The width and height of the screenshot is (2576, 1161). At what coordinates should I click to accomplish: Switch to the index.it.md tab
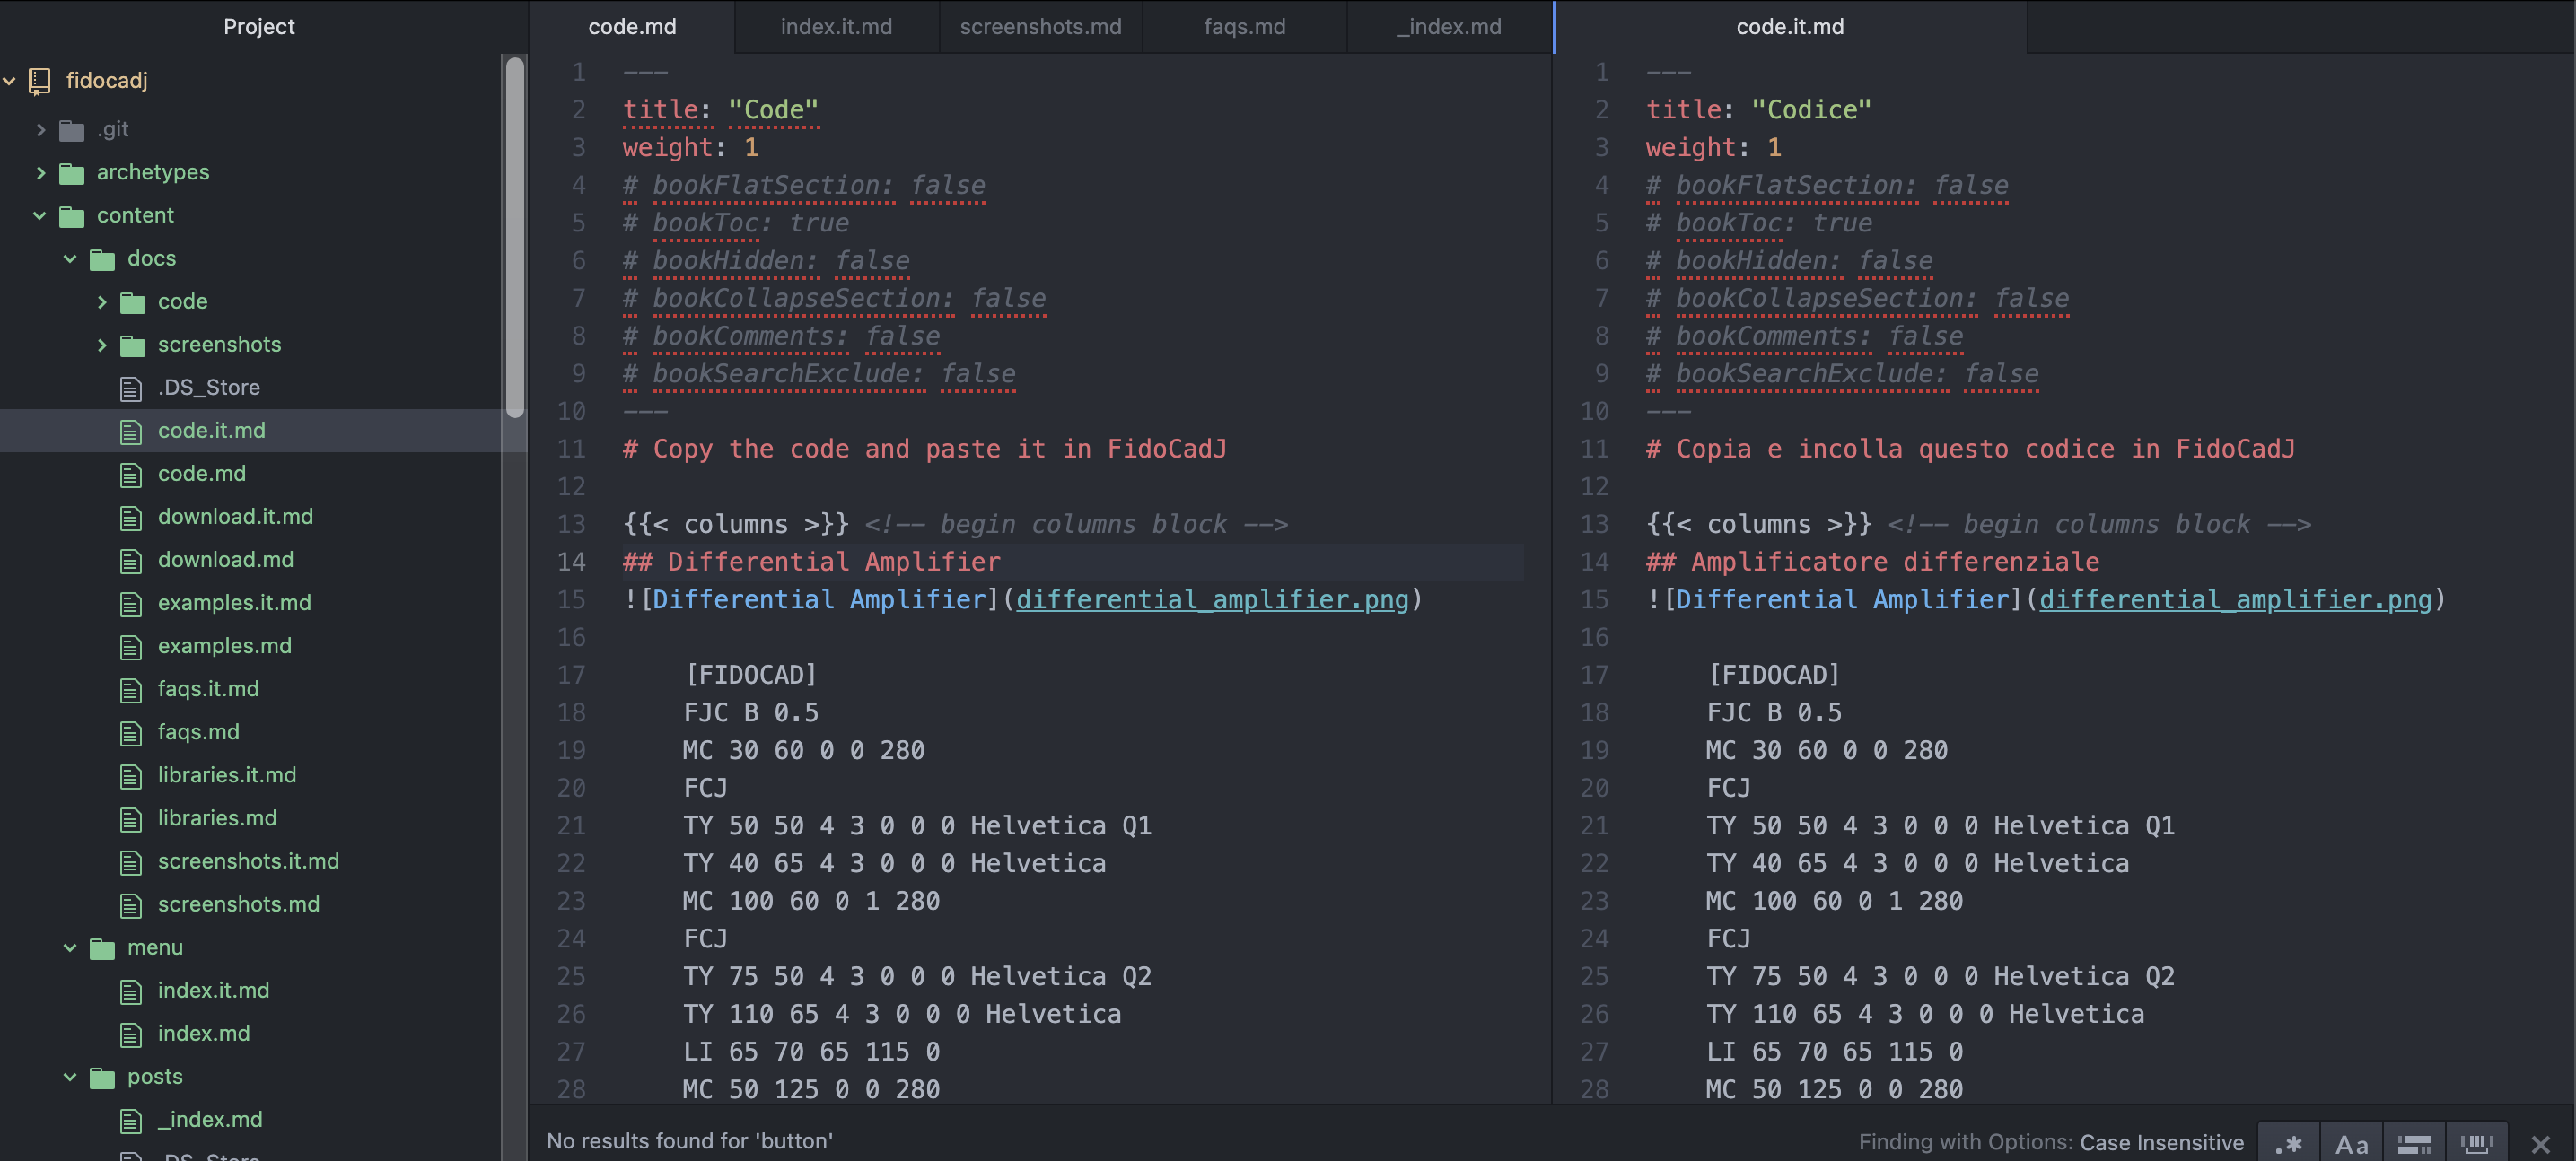[836, 27]
